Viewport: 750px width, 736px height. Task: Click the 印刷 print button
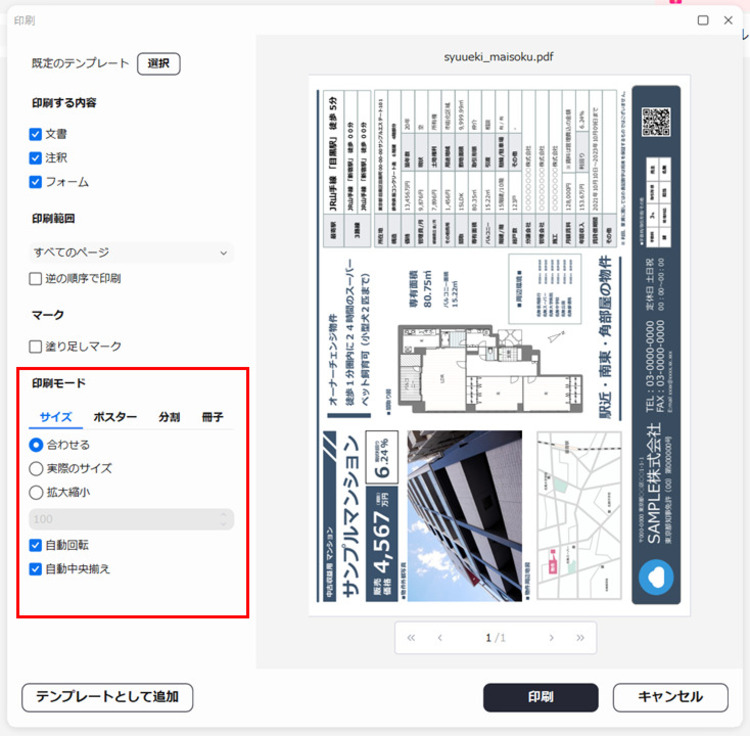(x=540, y=697)
